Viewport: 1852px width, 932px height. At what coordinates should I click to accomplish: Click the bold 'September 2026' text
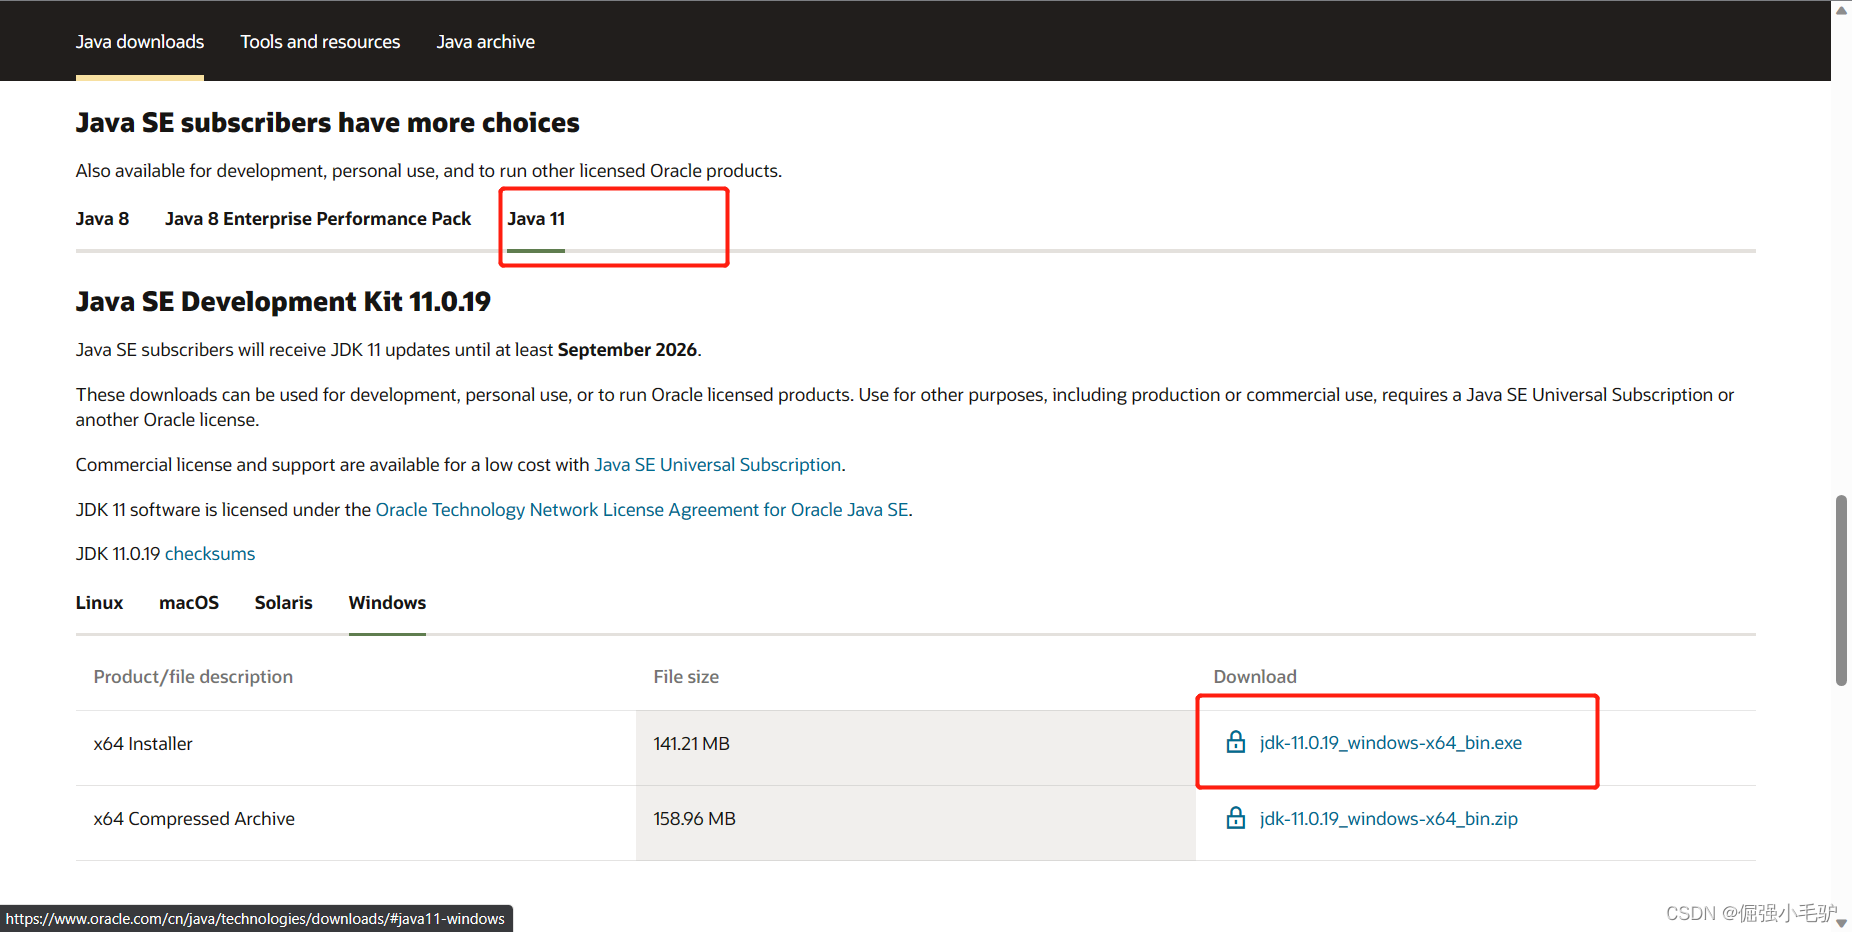point(627,350)
